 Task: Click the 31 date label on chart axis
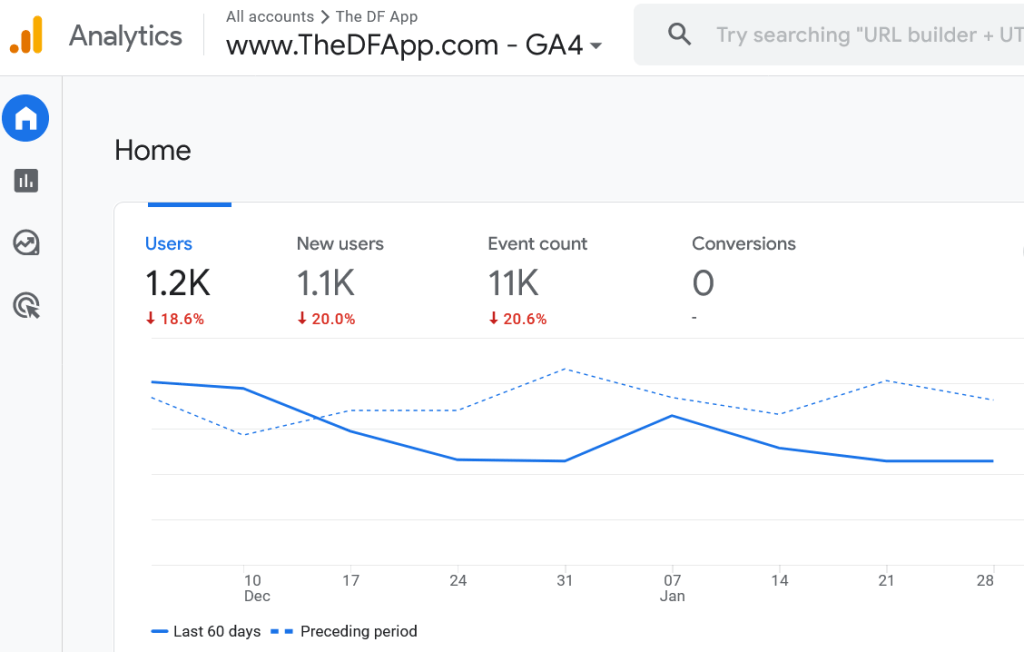coord(565,580)
